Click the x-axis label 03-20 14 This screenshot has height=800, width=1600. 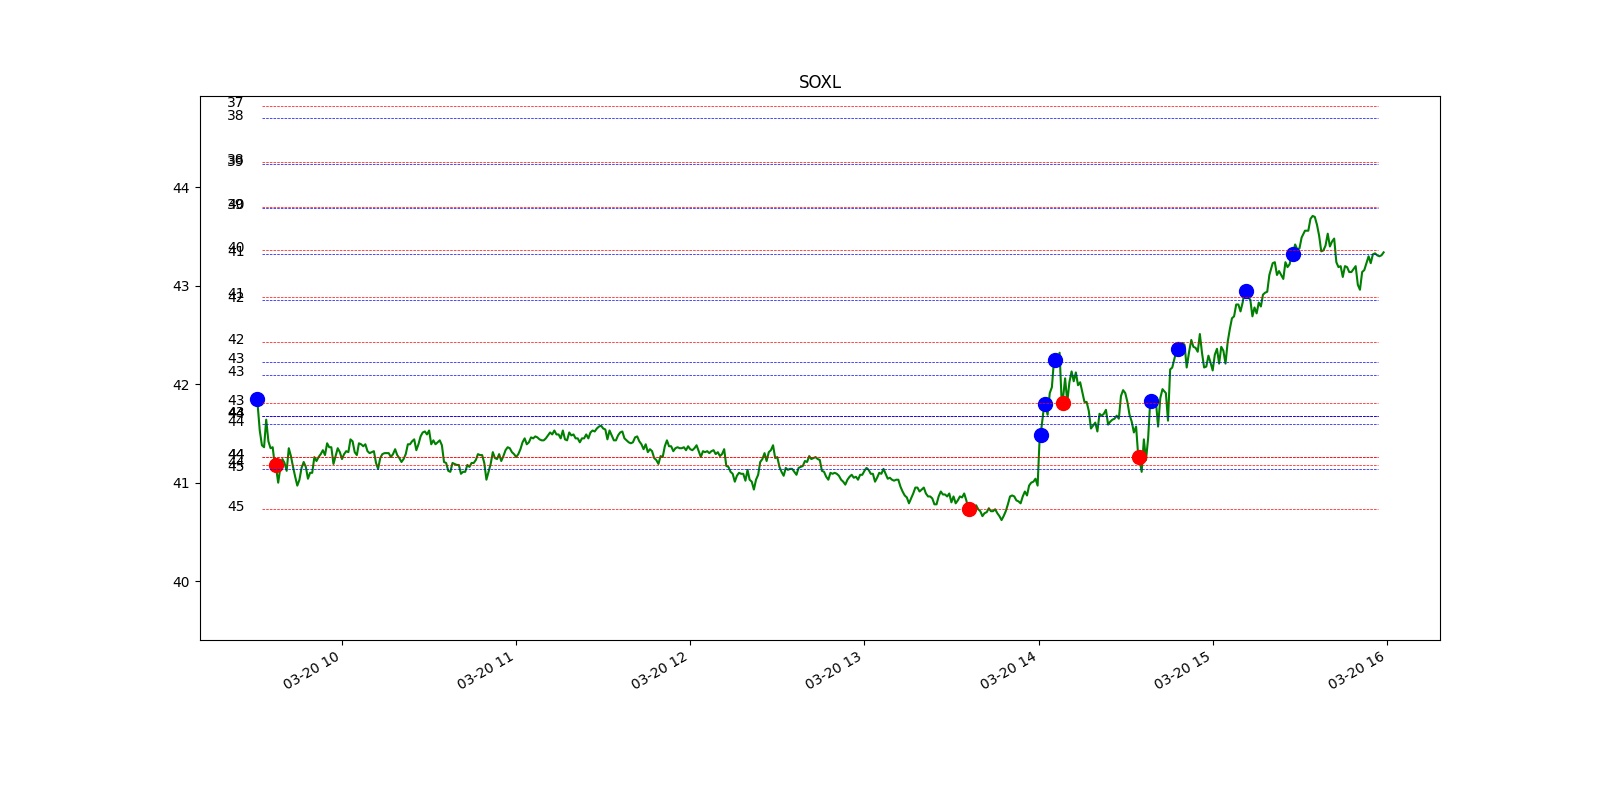(x=1009, y=670)
